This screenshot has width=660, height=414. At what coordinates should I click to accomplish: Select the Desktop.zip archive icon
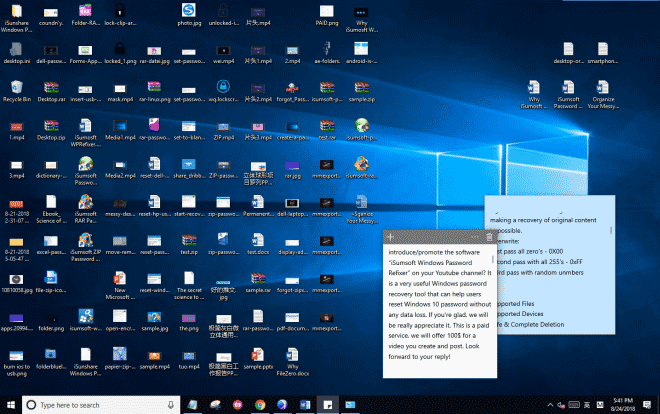point(51,124)
